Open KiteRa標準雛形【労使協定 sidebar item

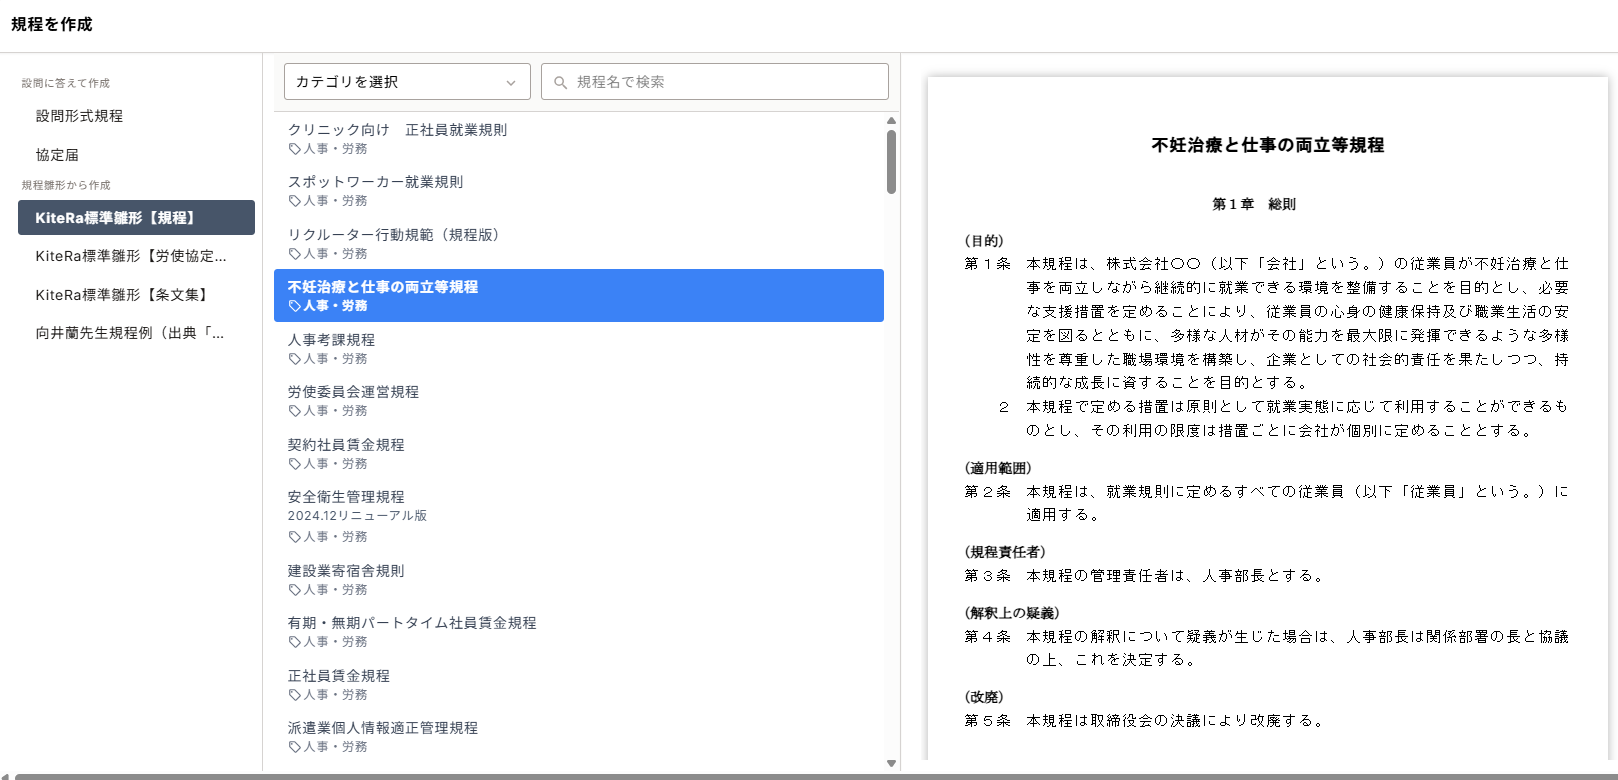[131, 256]
